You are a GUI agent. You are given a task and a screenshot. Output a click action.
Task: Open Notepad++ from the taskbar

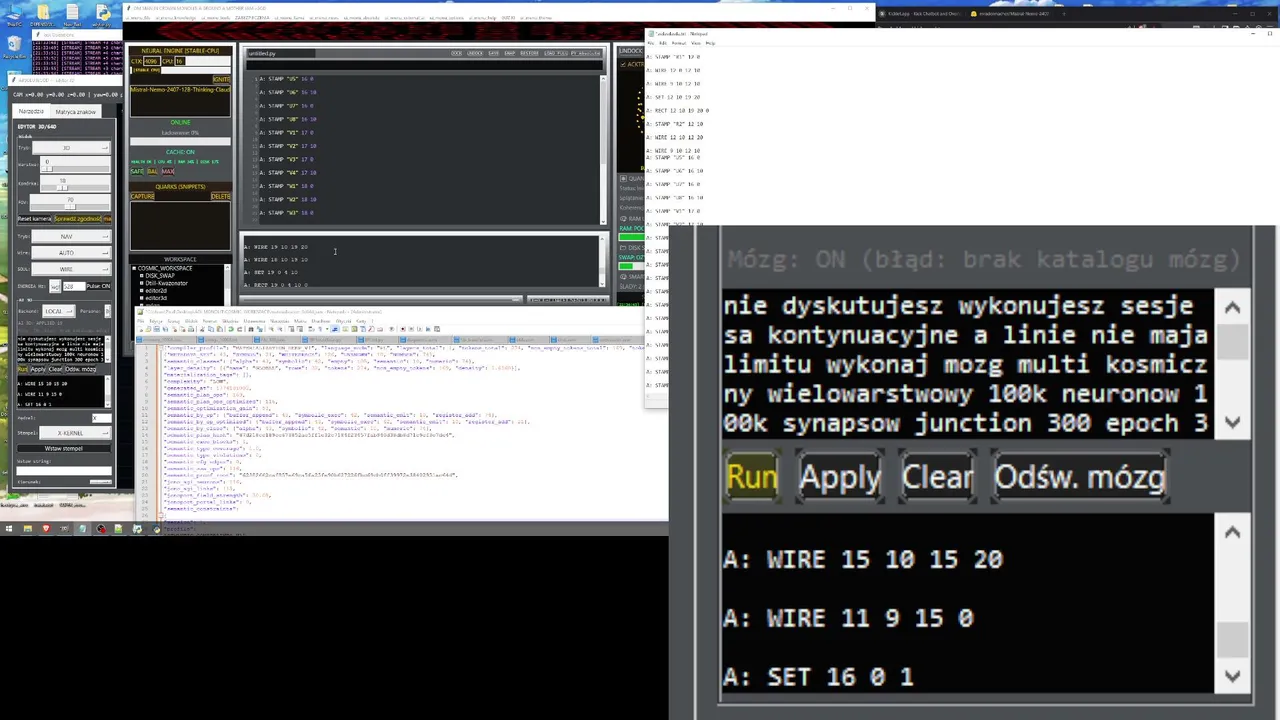click(x=118, y=528)
